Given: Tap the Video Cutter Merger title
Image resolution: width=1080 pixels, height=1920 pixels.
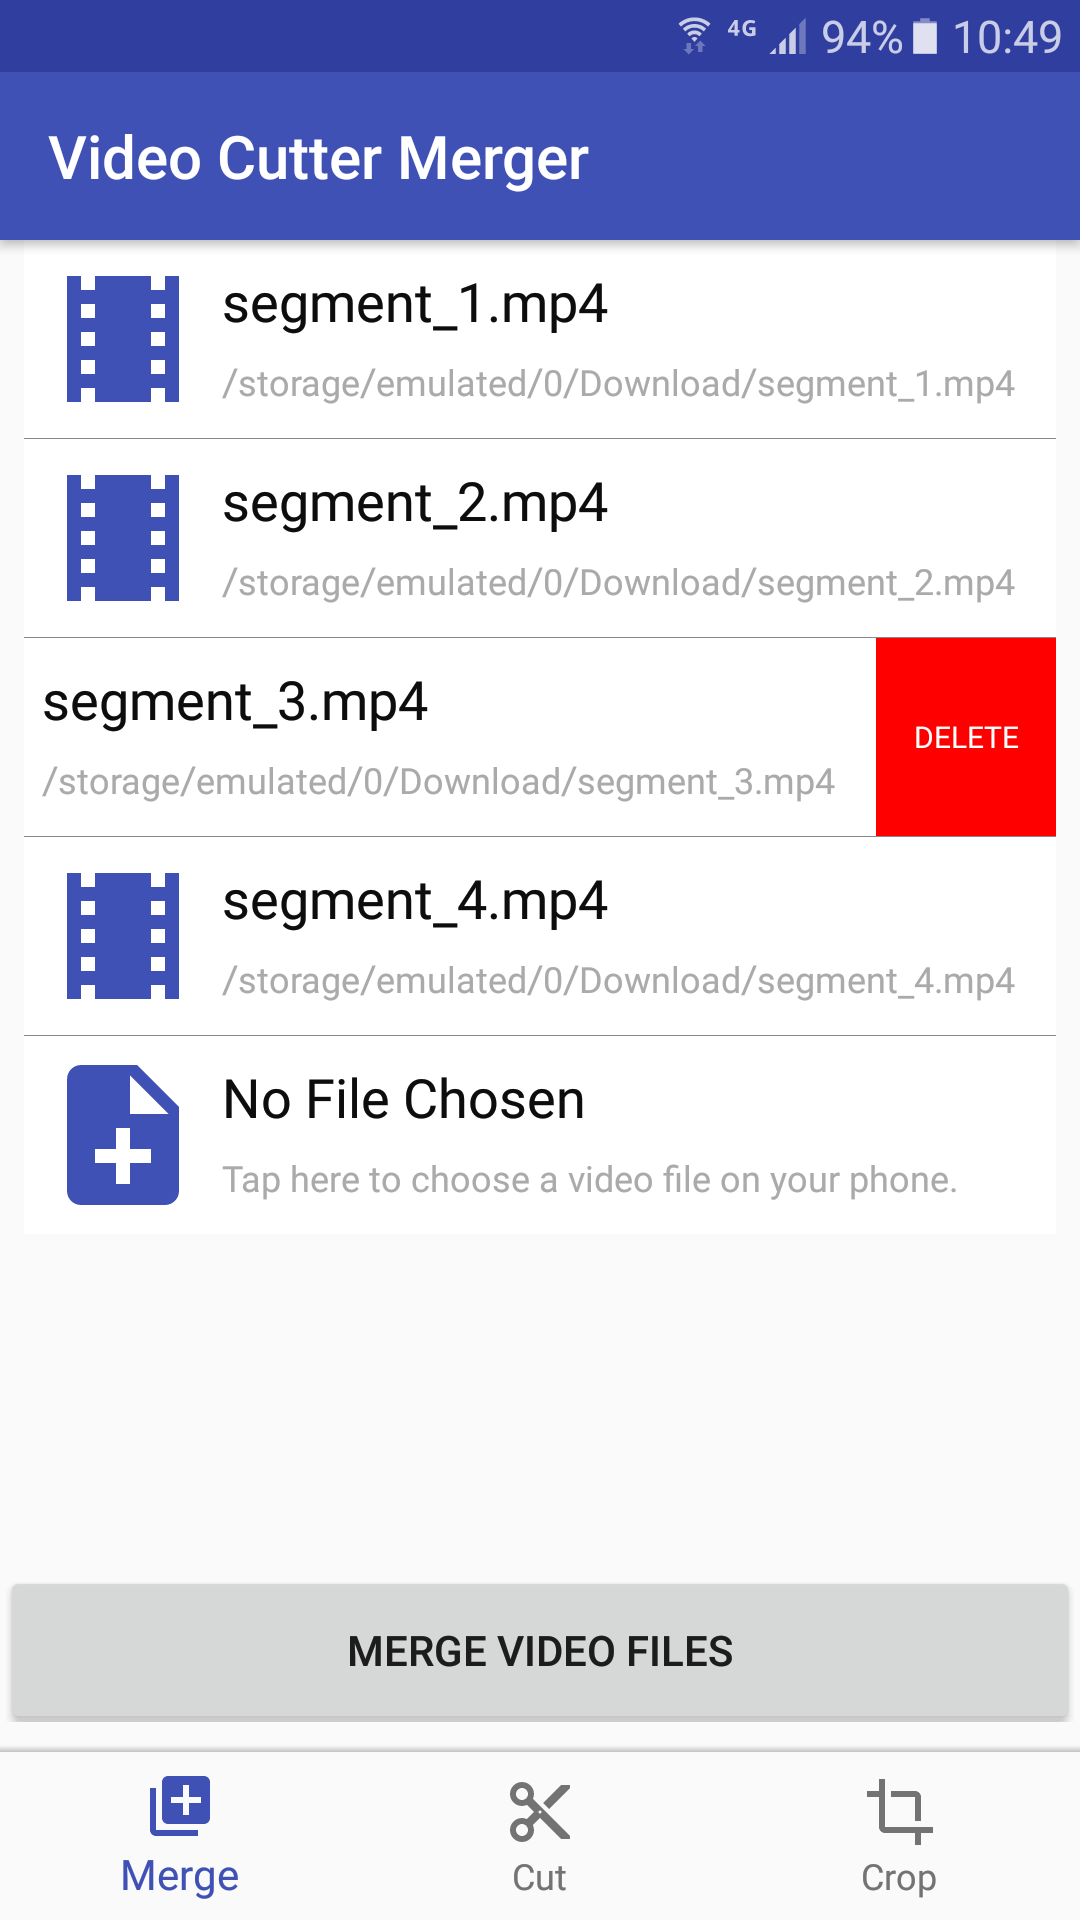Looking at the screenshot, I should (x=319, y=158).
